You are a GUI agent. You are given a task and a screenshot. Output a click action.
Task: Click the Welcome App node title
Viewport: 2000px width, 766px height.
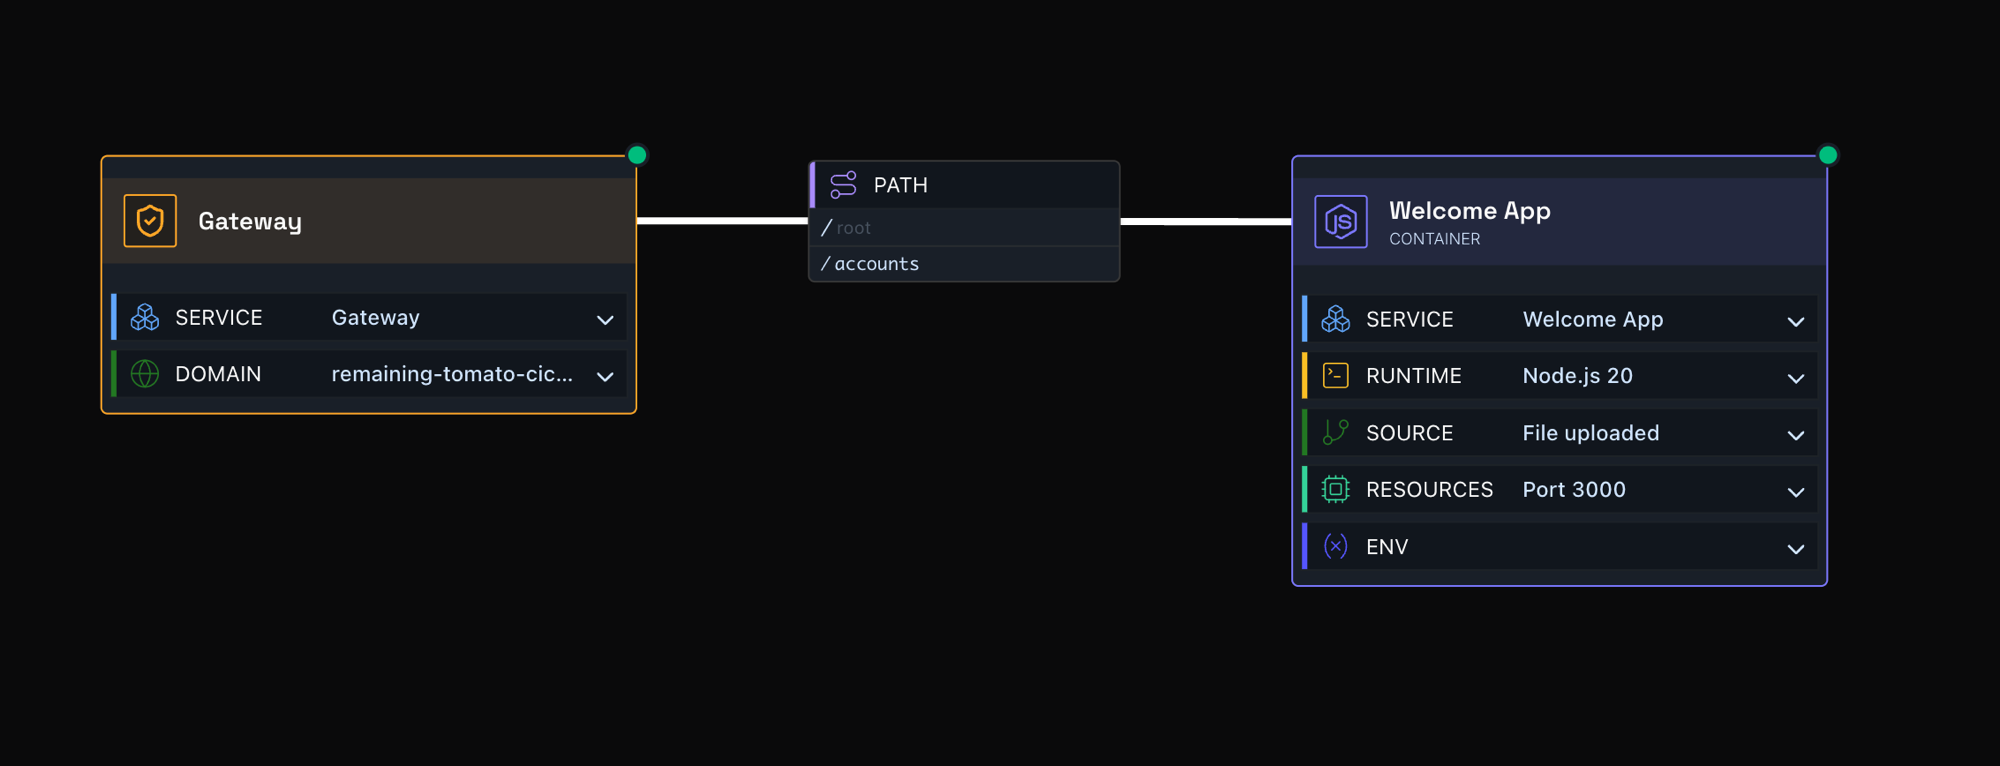pos(1470,211)
